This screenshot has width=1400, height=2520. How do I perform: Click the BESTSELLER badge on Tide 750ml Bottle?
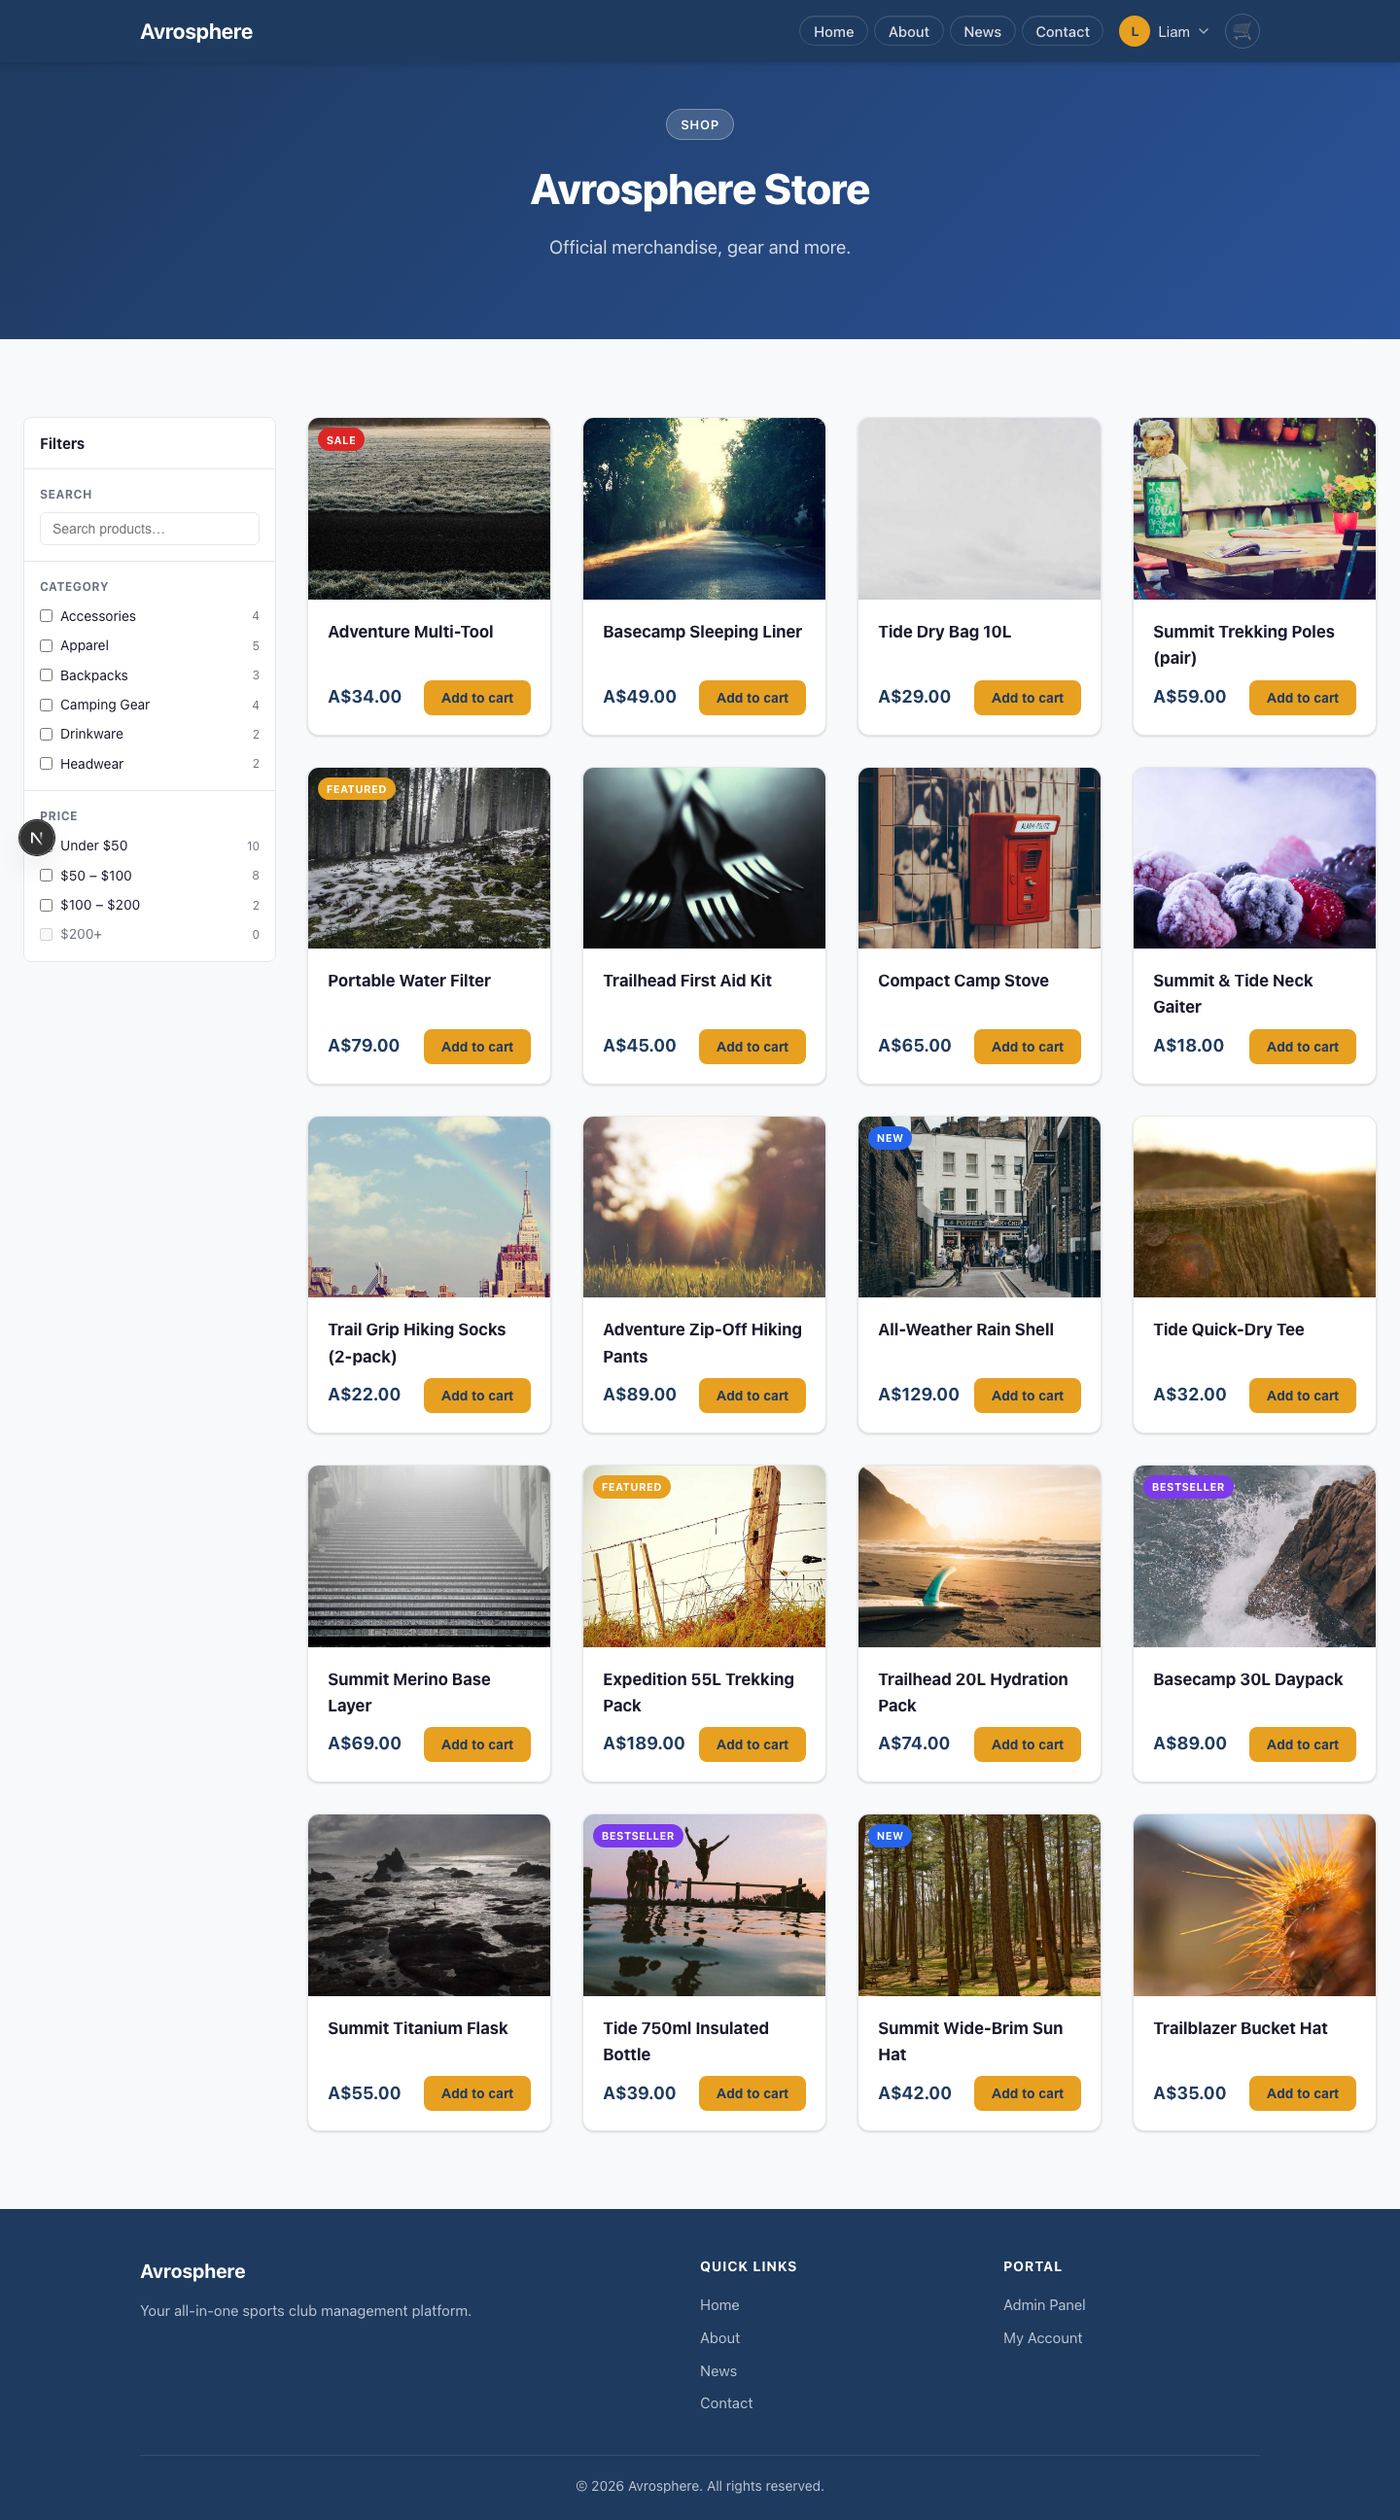click(x=638, y=1836)
